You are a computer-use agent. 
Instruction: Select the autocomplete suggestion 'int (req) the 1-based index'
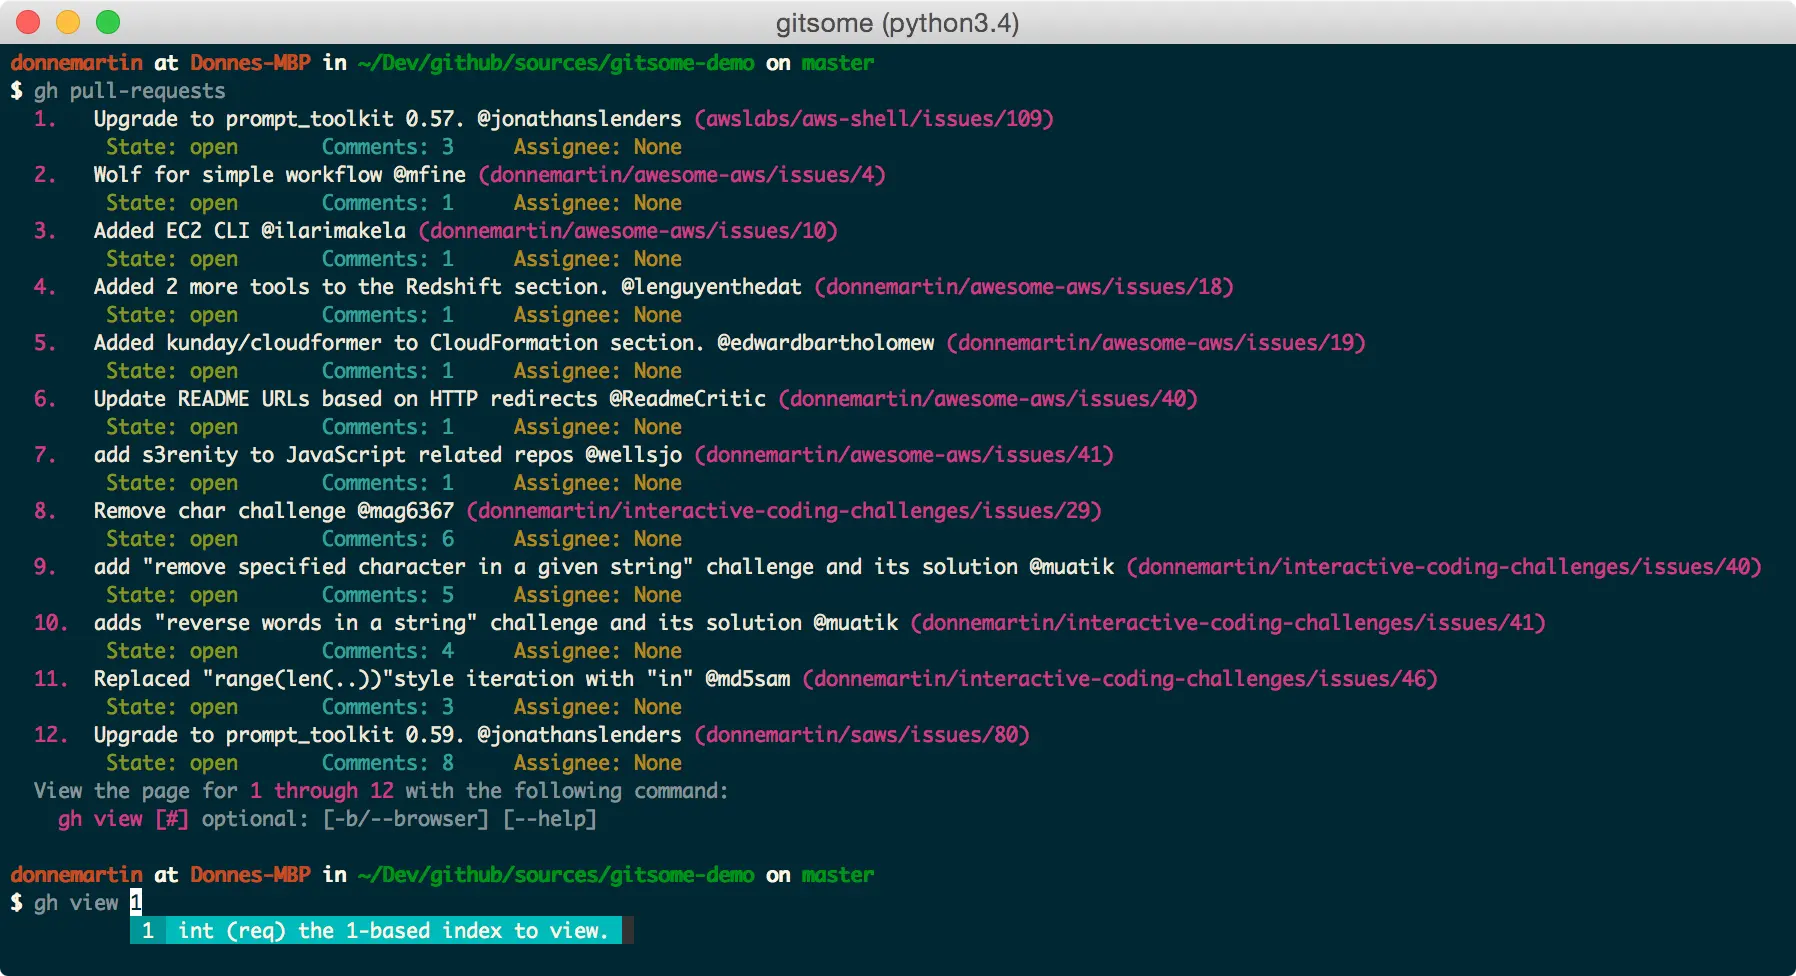(x=376, y=931)
